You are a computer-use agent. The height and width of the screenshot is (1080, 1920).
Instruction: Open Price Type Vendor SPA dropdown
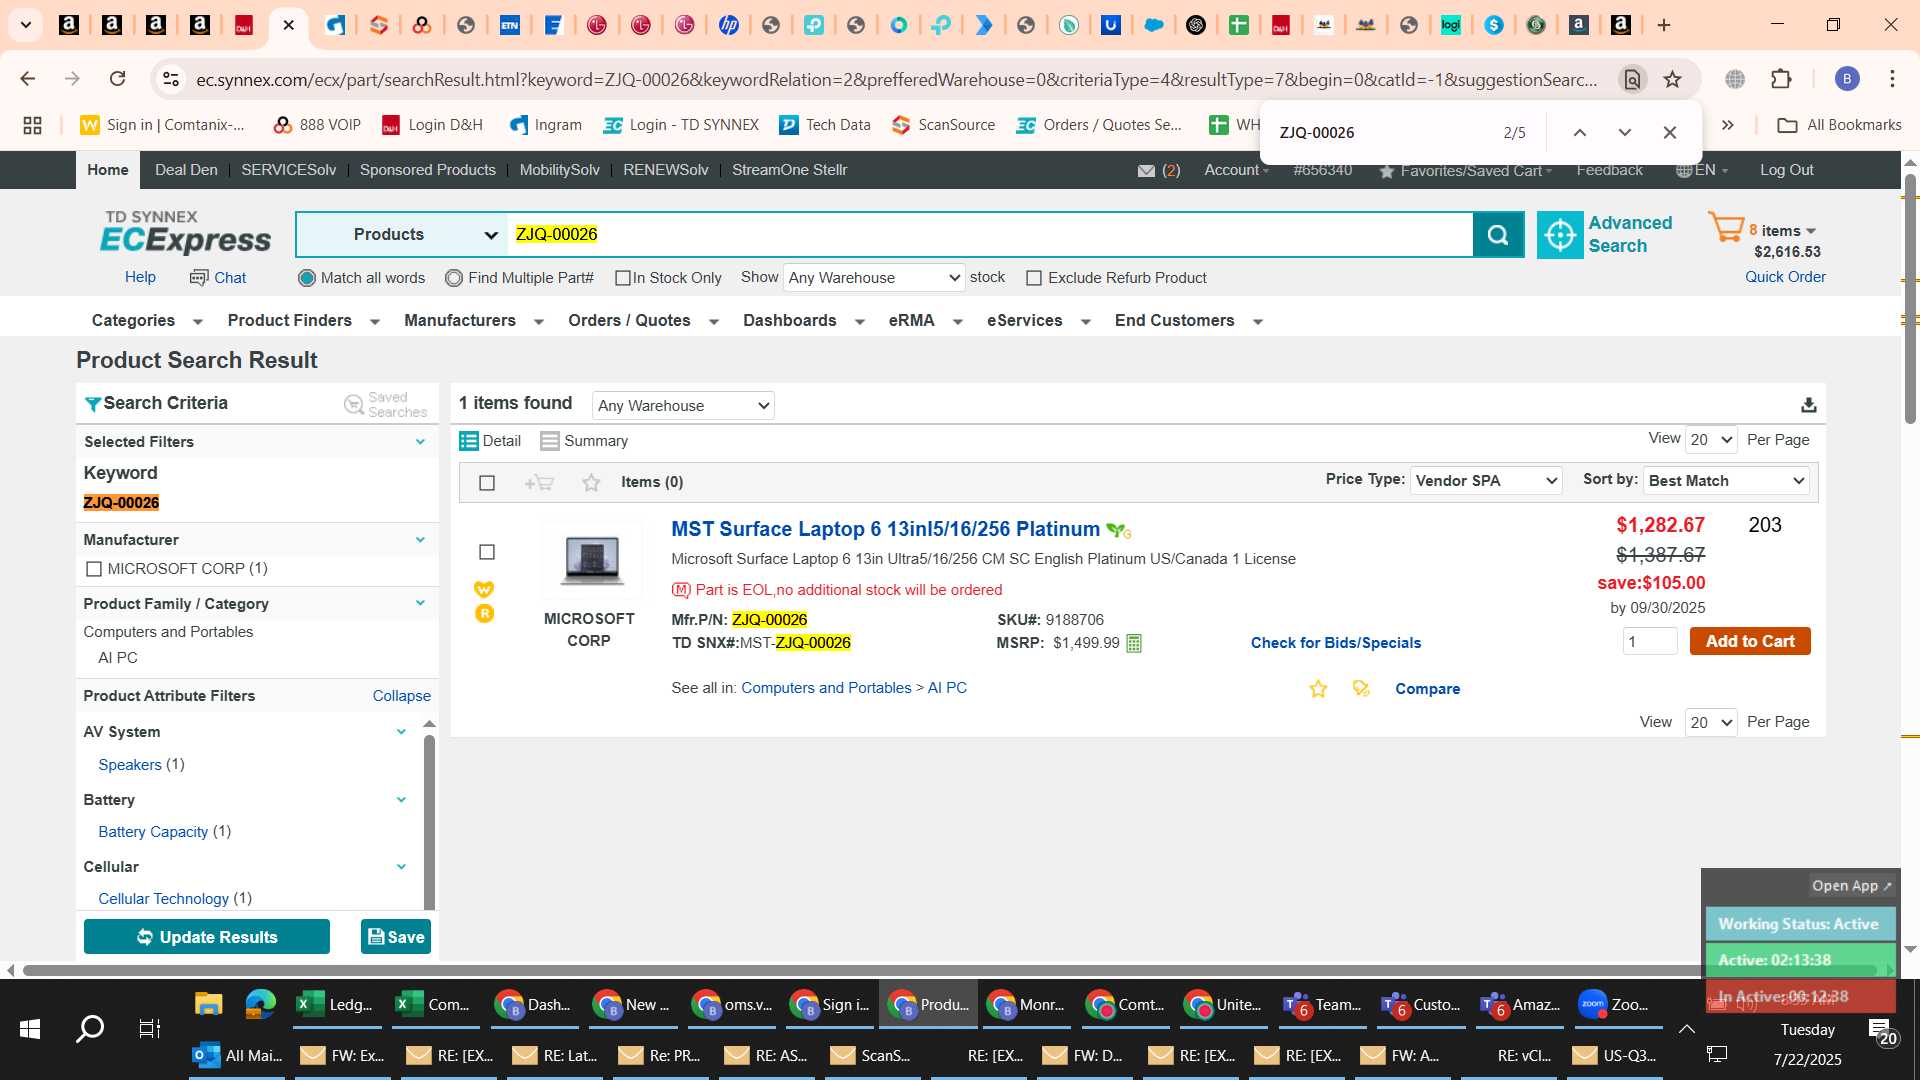(x=1486, y=480)
